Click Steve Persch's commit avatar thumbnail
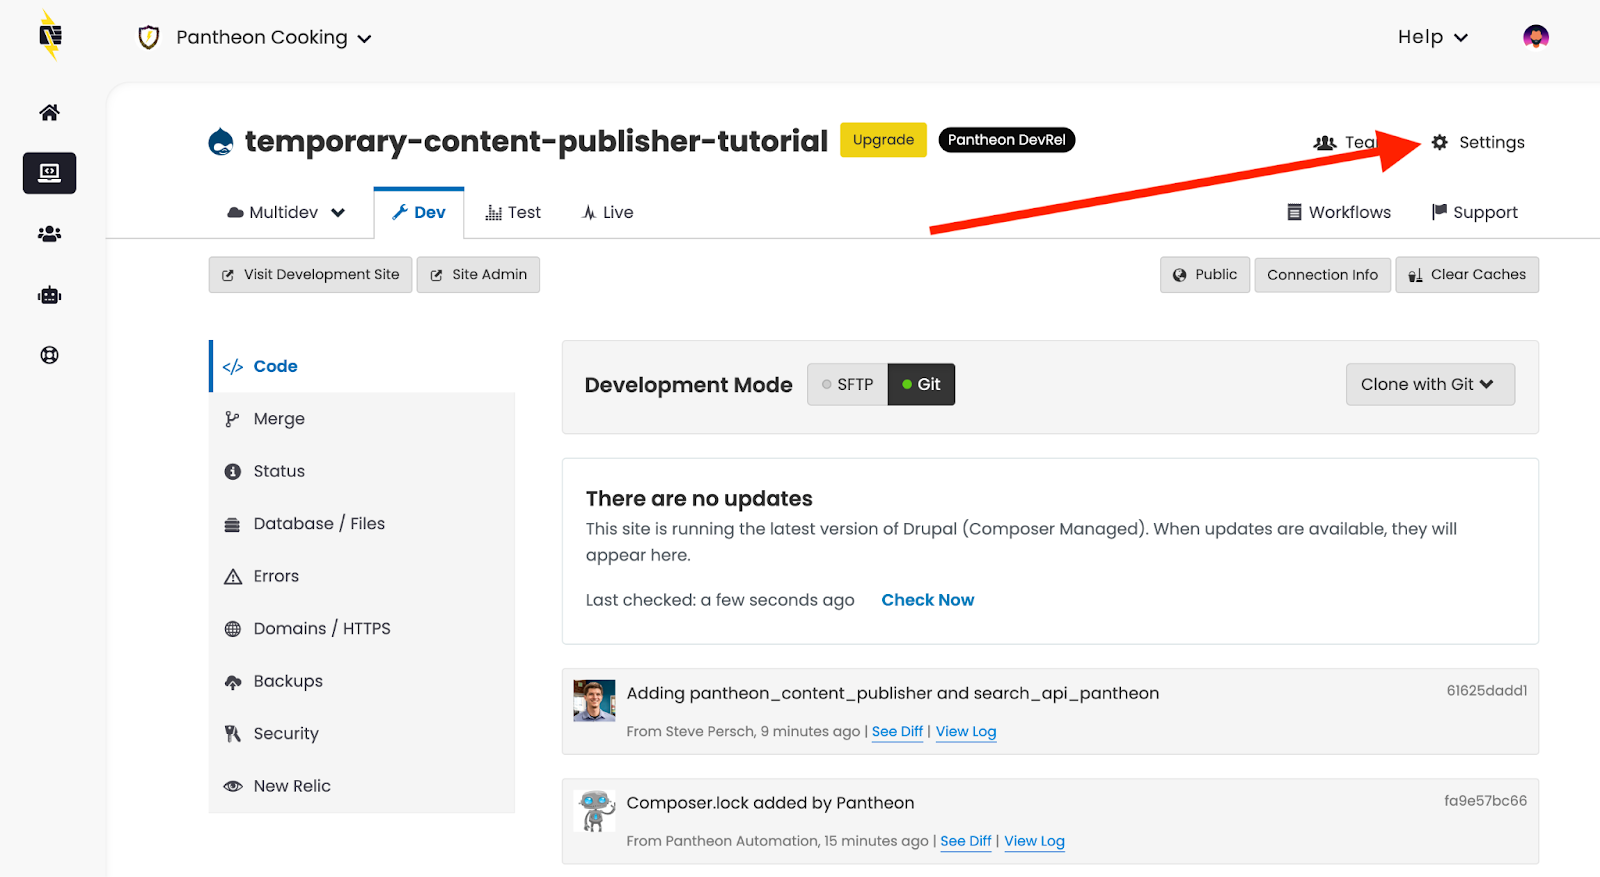Image resolution: width=1600 pixels, height=877 pixels. (594, 700)
